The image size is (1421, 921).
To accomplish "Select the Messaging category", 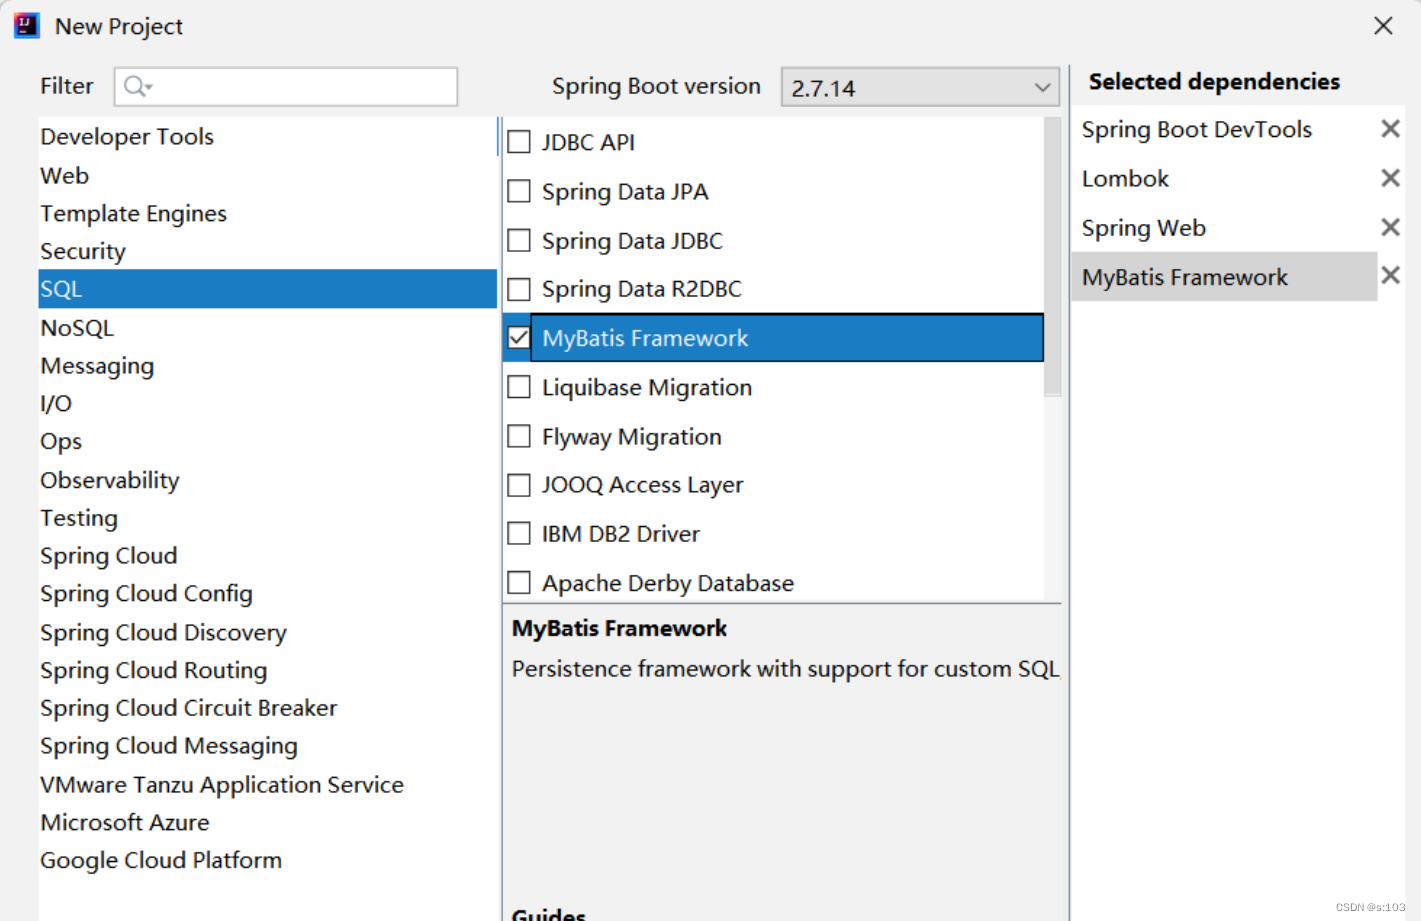I will [267, 365].
